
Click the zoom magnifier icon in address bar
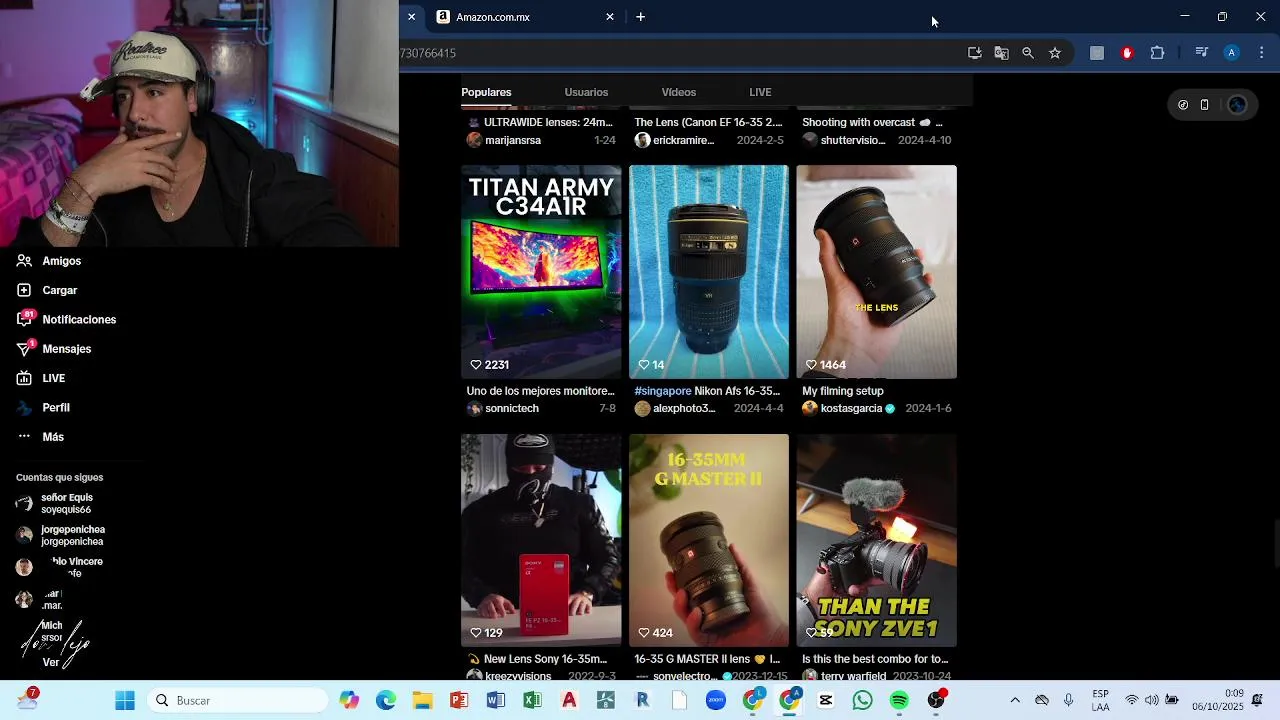[1028, 53]
